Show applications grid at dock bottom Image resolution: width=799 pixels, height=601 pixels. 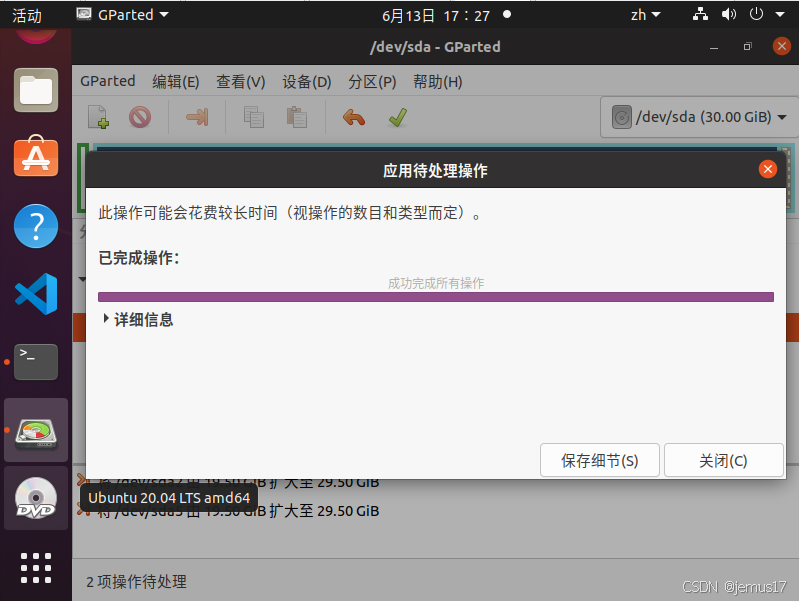36,567
